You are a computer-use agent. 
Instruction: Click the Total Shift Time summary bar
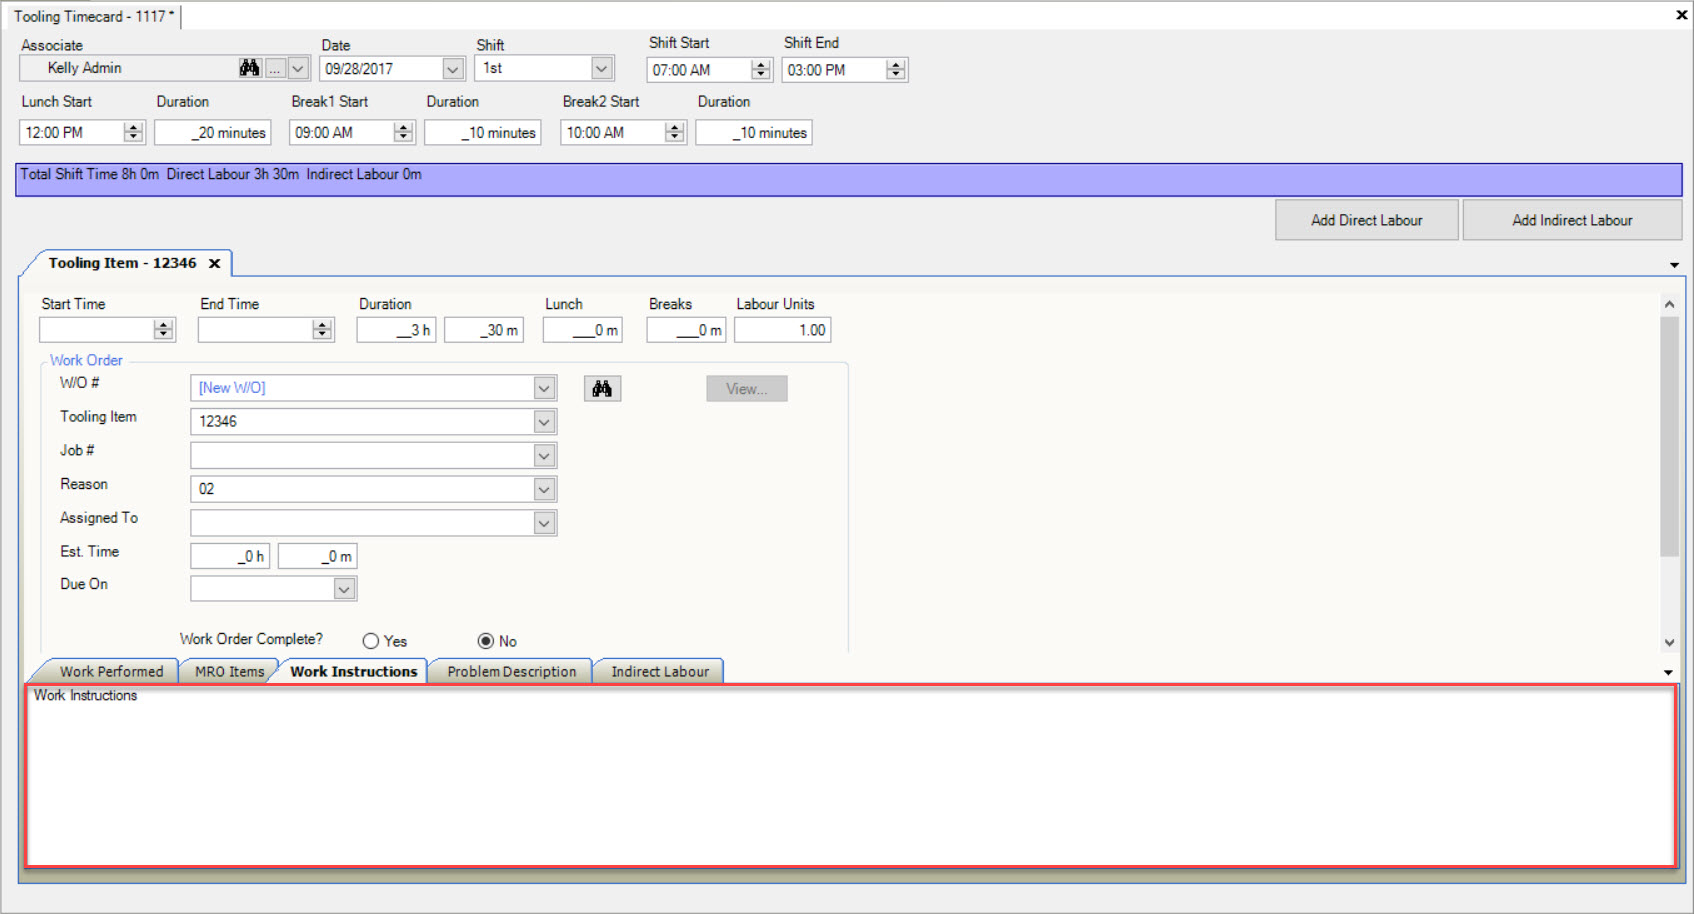click(849, 180)
